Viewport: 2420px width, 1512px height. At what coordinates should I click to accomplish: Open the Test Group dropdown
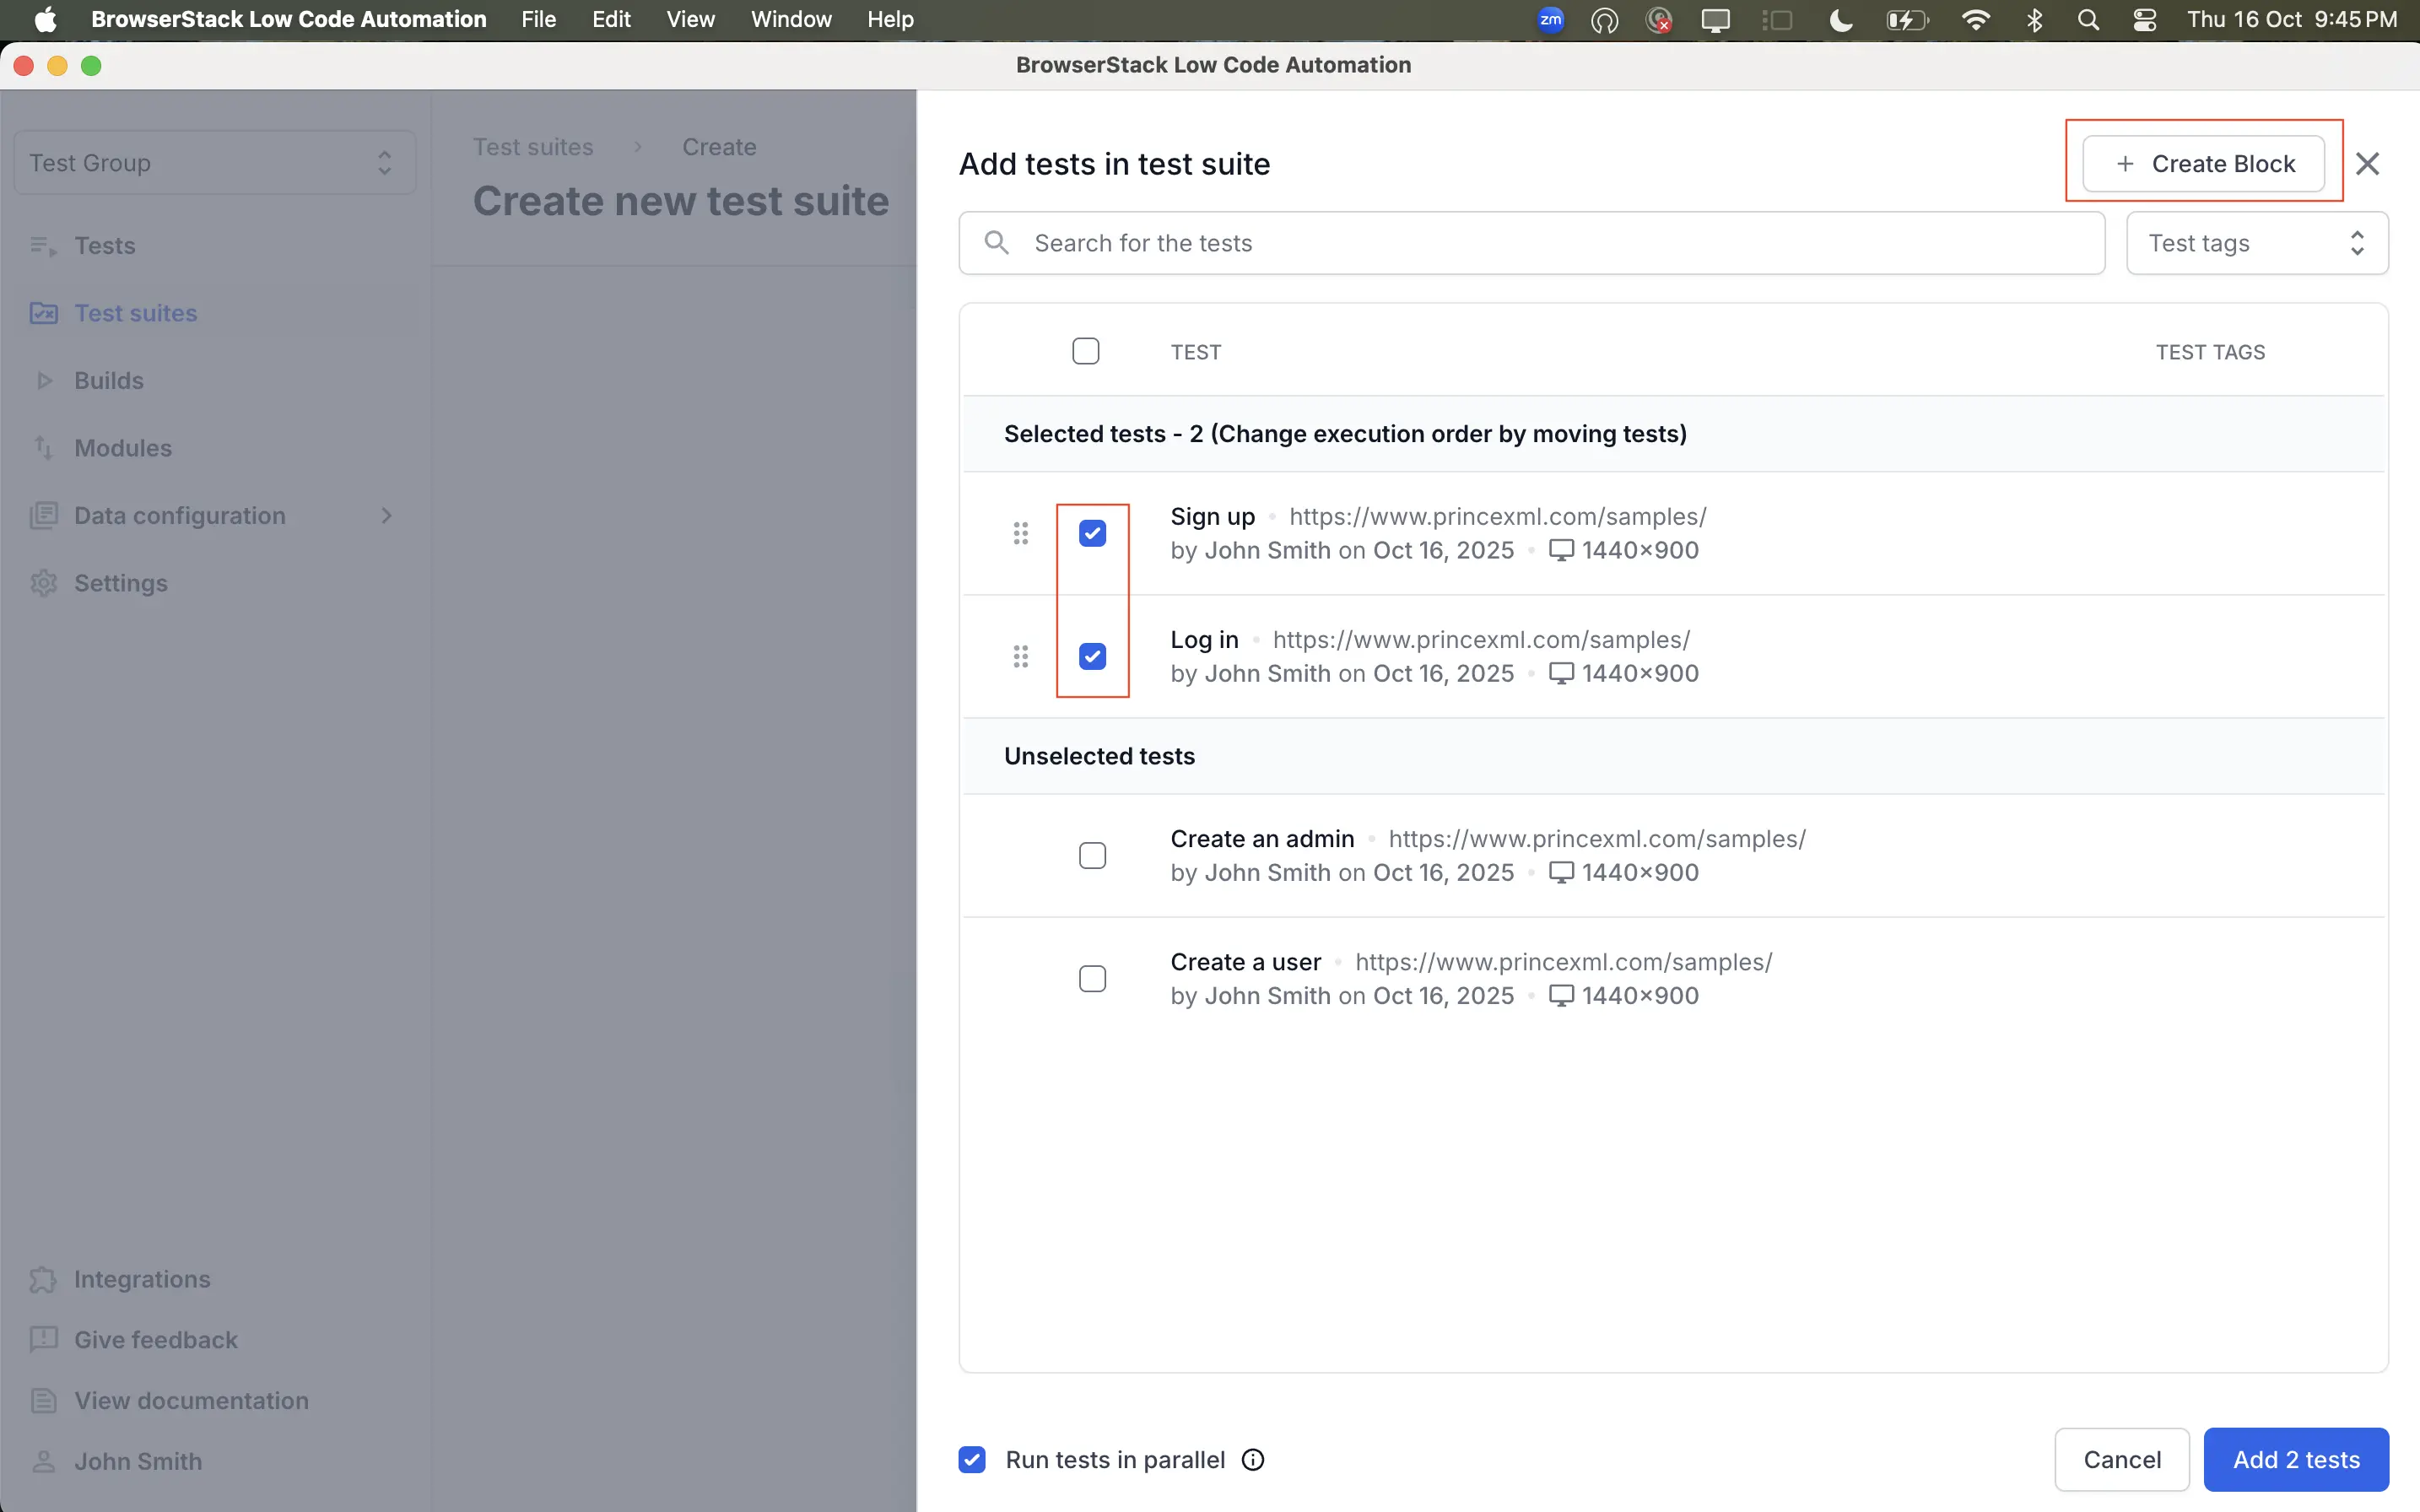coord(213,162)
